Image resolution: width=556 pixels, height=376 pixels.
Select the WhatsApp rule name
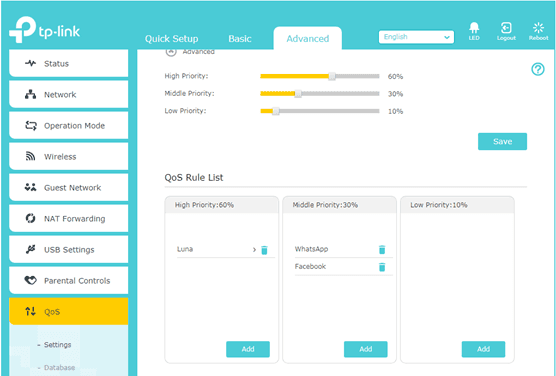pos(311,249)
